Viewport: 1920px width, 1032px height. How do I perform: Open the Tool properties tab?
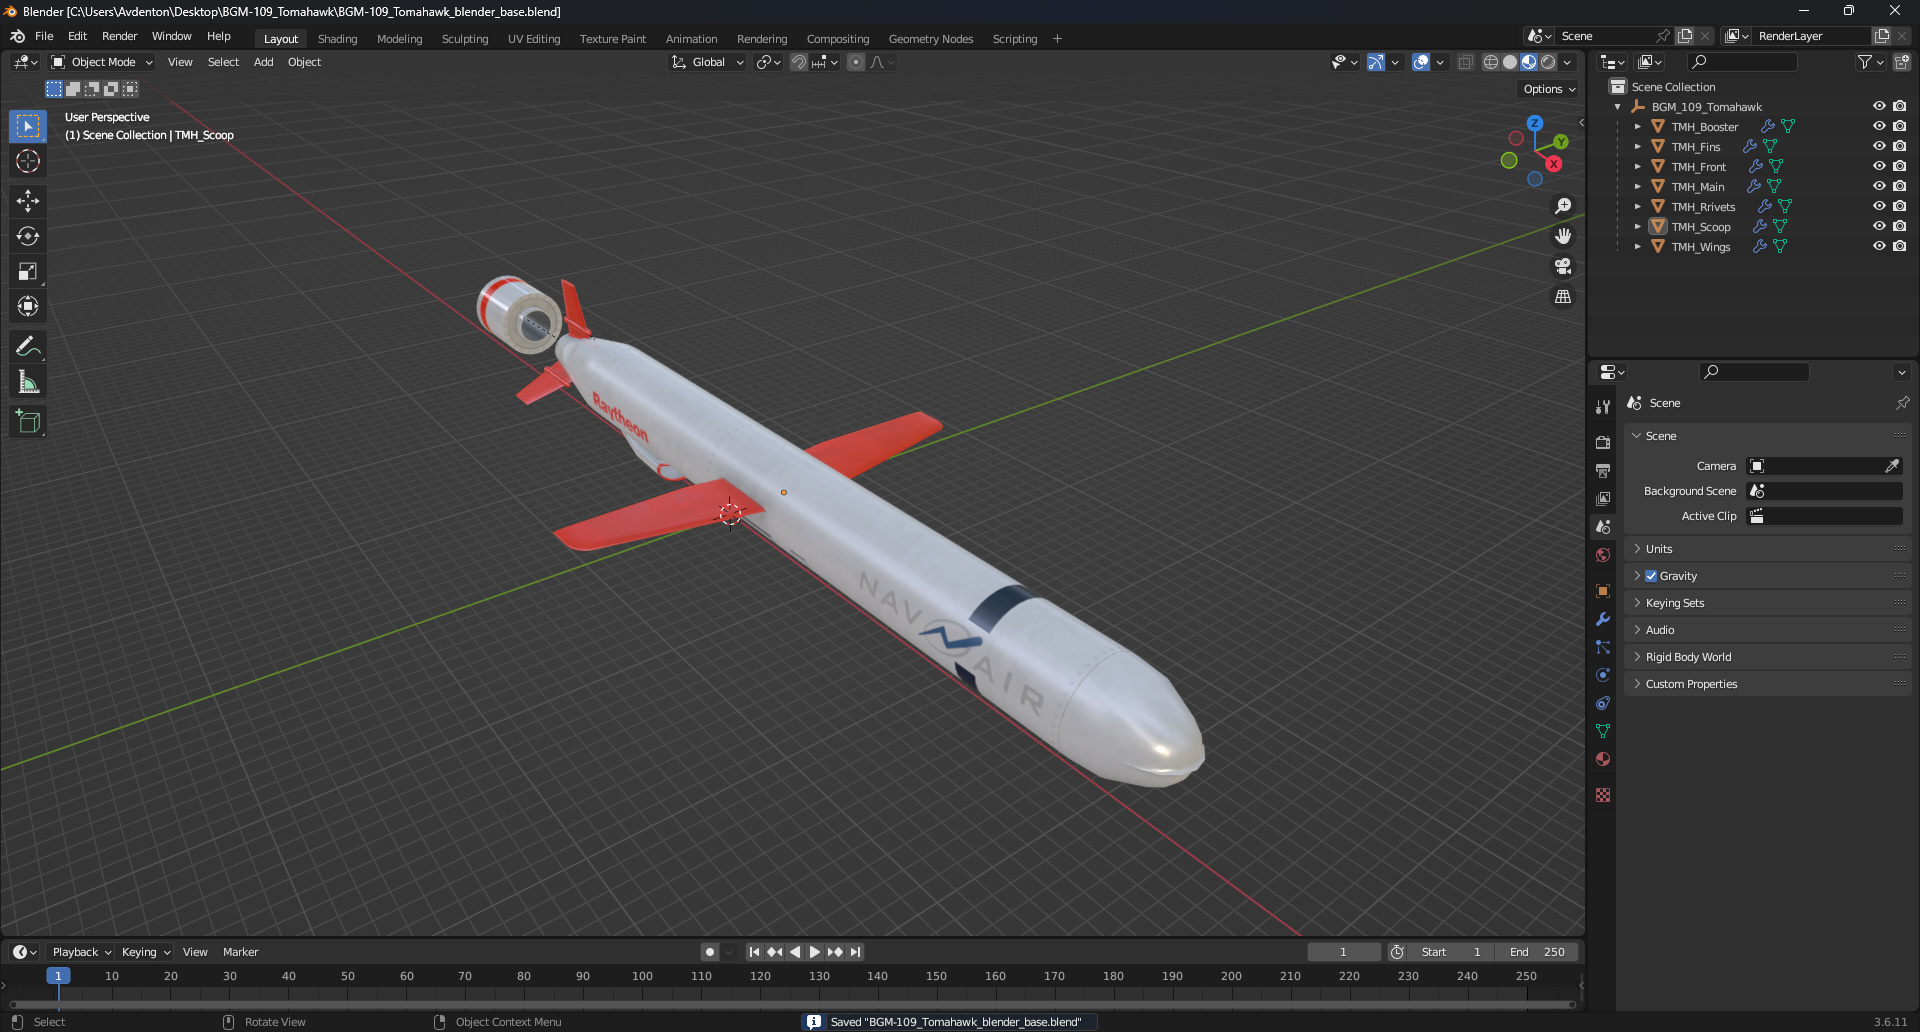(x=1603, y=407)
